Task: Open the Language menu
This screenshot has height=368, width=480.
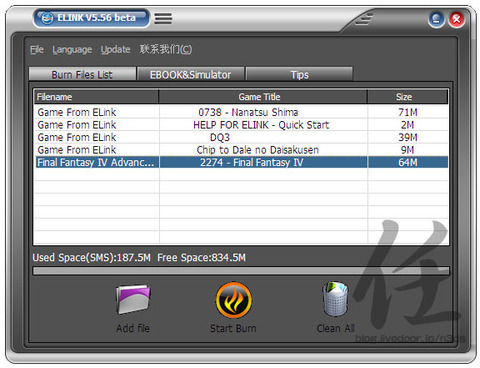Action: pos(72,50)
